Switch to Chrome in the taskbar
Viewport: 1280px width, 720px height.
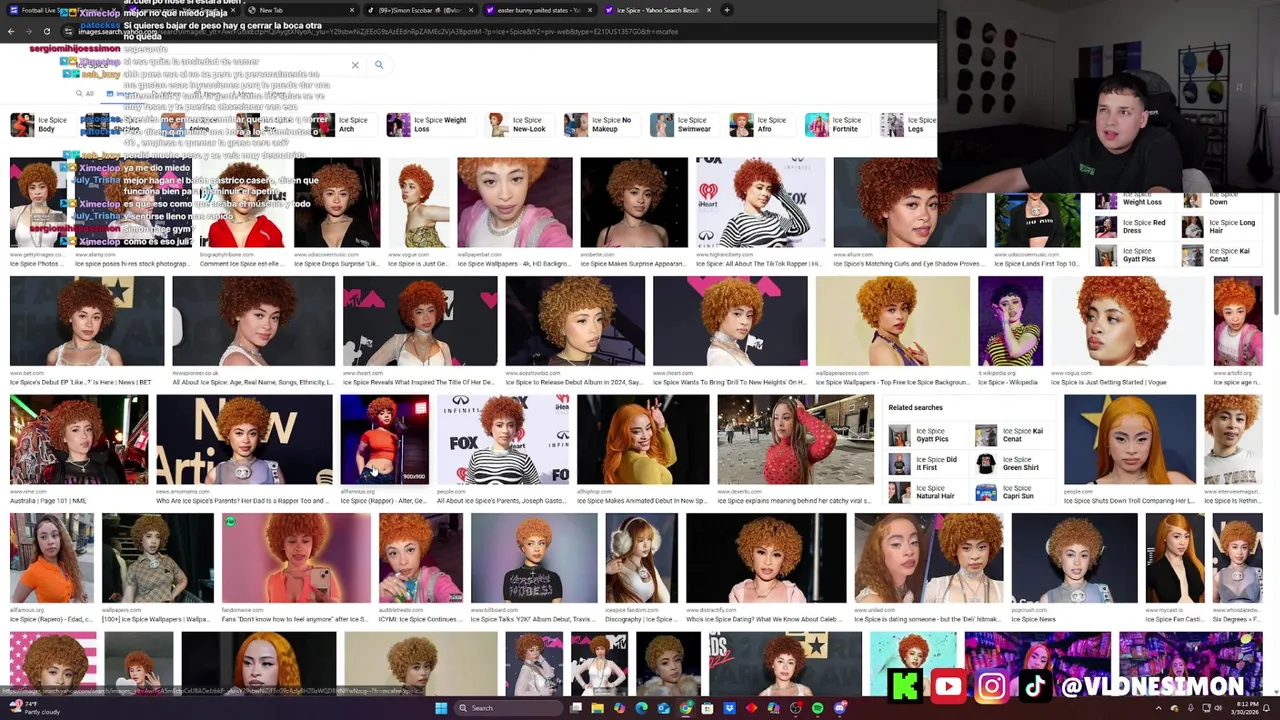point(685,708)
